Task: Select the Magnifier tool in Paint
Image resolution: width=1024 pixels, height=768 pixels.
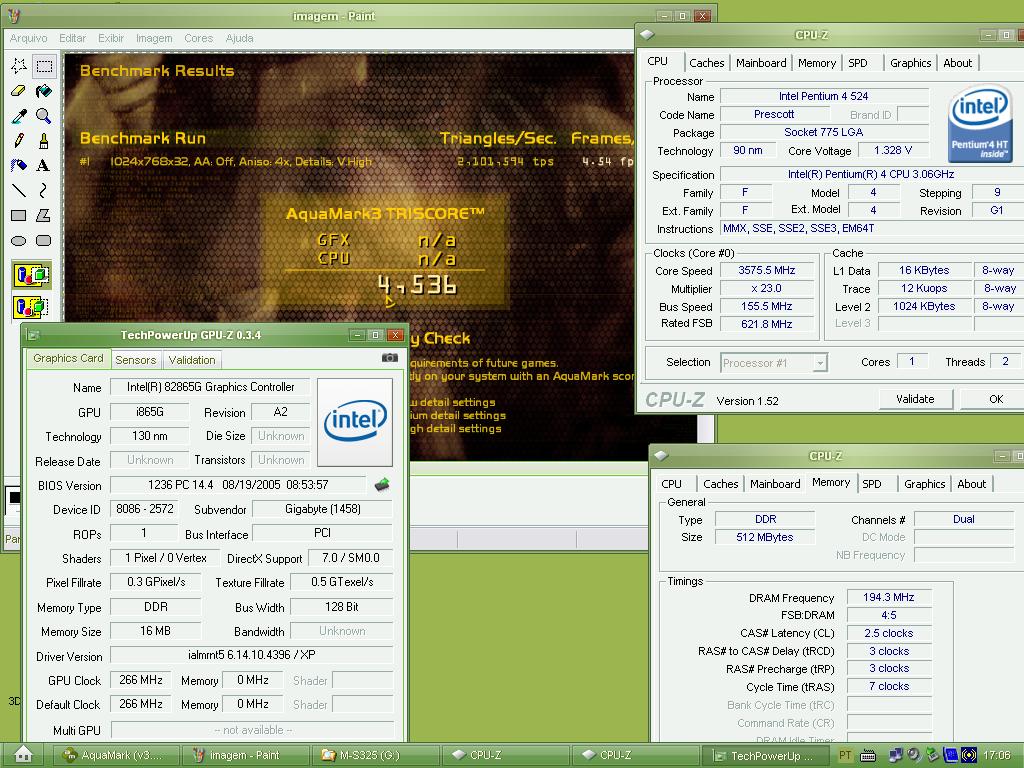Action: tap(44, 116)
